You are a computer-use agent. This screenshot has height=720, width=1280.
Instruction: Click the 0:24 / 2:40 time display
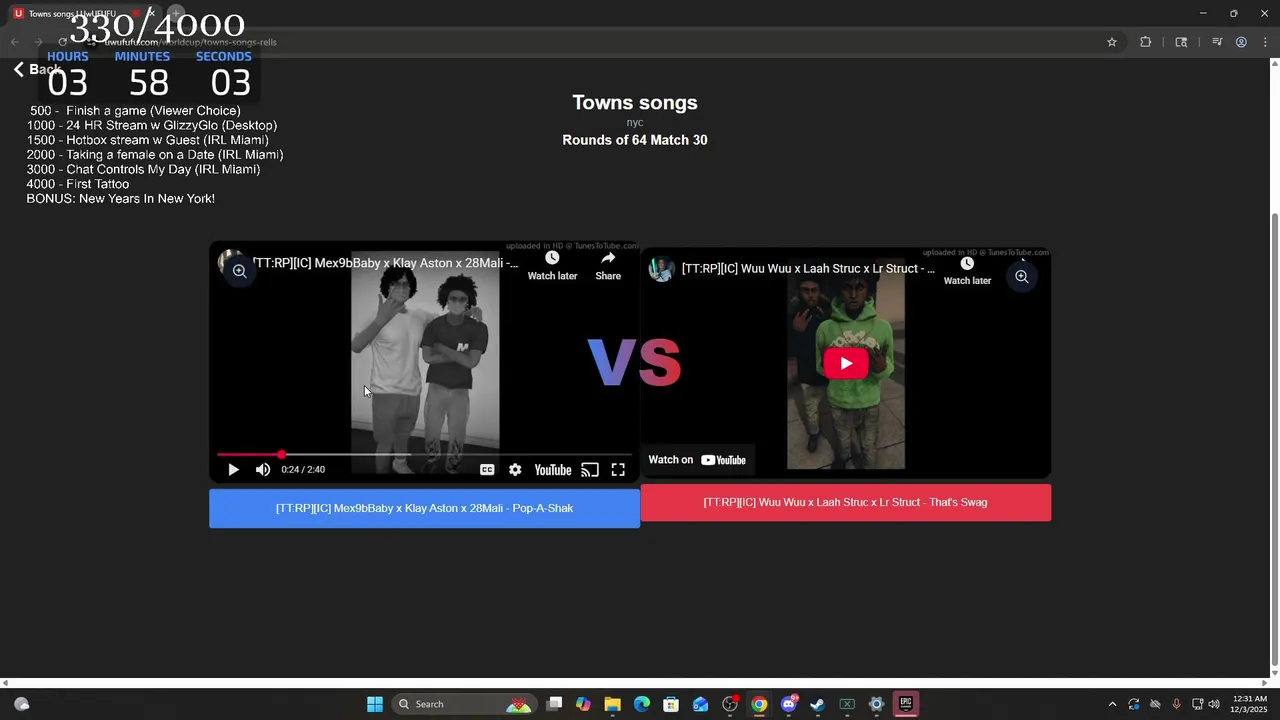pyautogui.click(x=303, y=470)
